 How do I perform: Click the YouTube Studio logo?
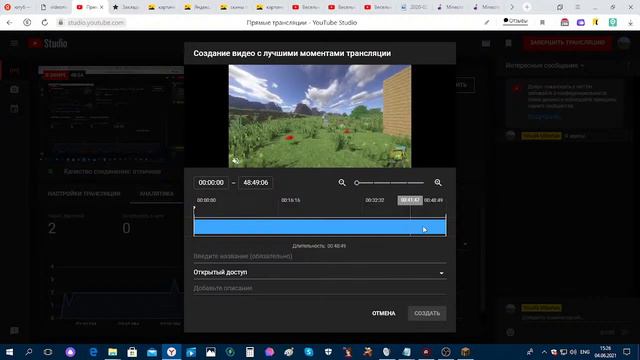click(48, 43)
